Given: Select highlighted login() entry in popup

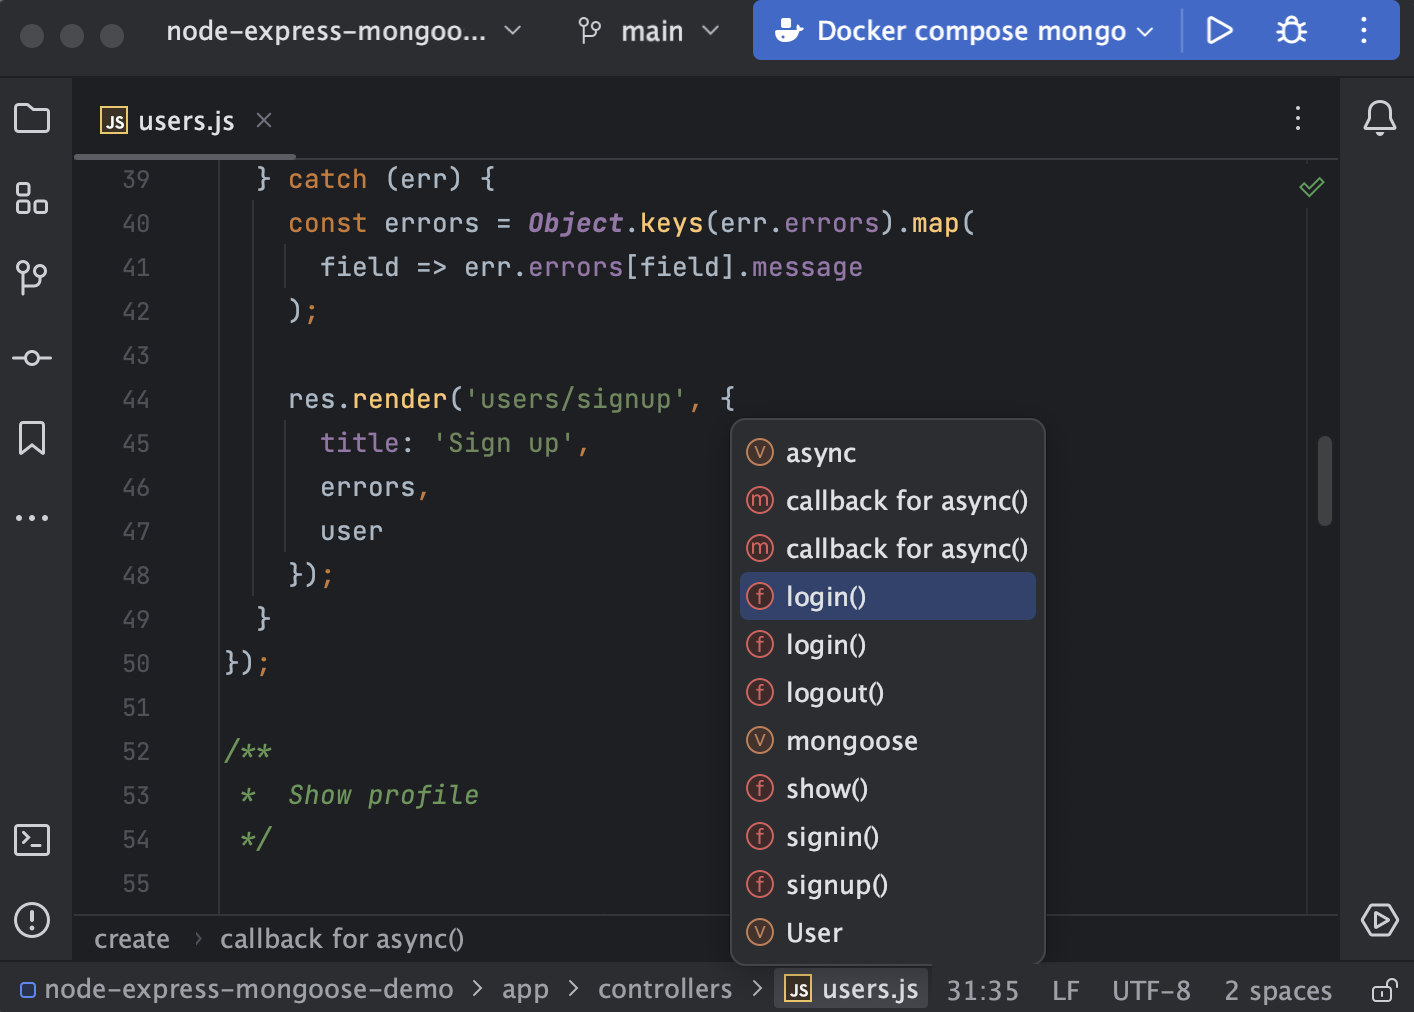Looking at the screenshot, I should (x=888, y=596).
